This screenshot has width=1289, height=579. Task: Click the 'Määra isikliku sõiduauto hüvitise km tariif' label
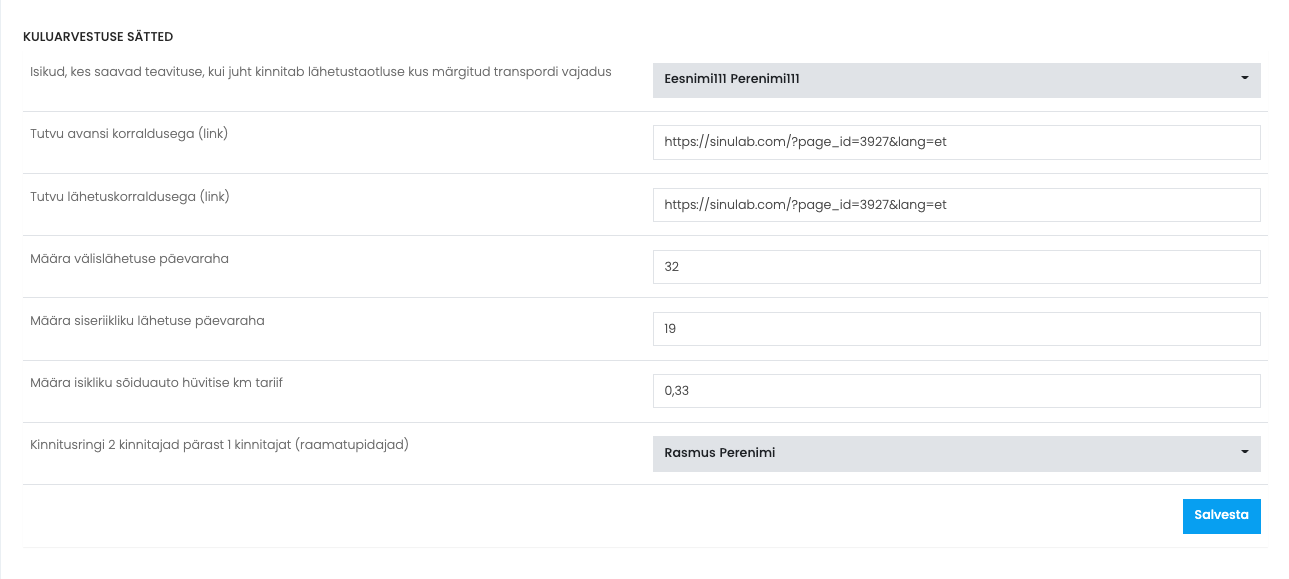[x=156, y=383]
